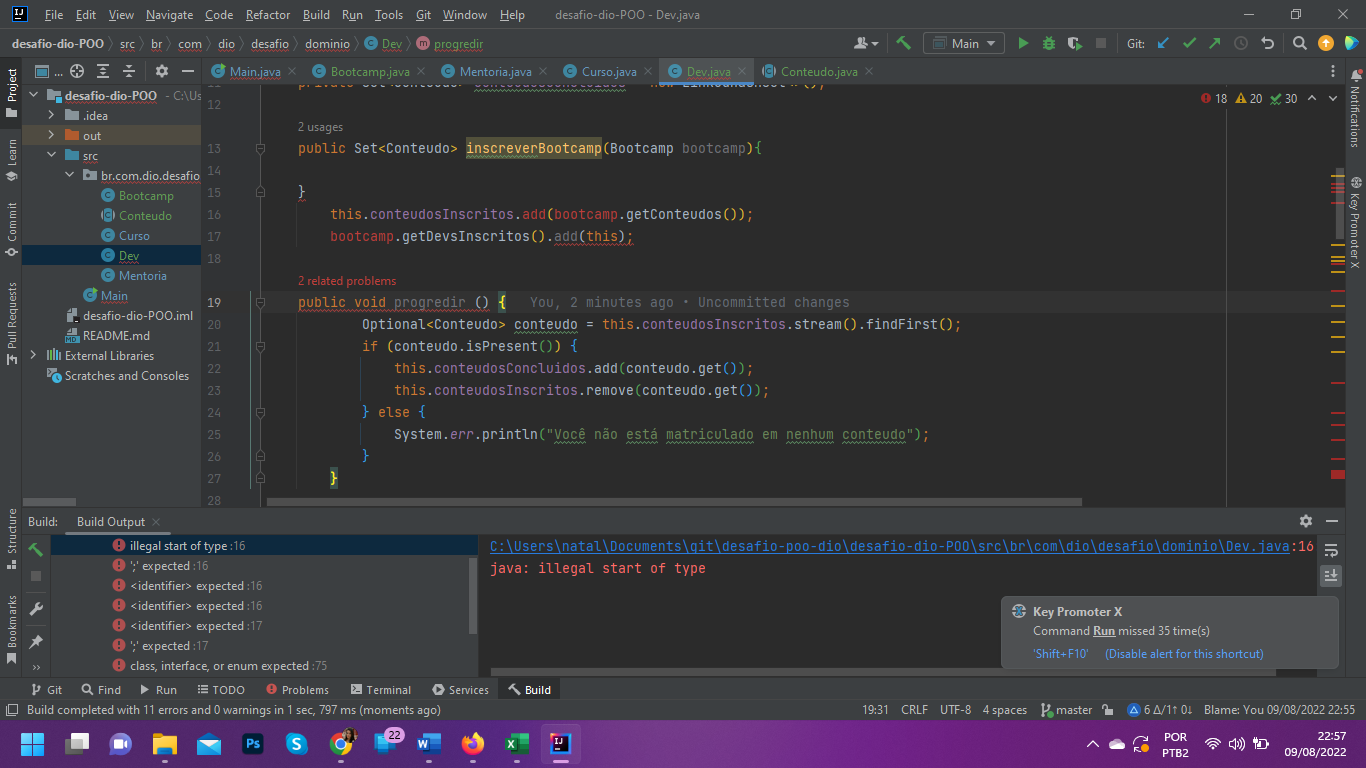Click Dev.java path link in build output
Image resolution: width=1366 pixels, height=768 pixels.
889,546
